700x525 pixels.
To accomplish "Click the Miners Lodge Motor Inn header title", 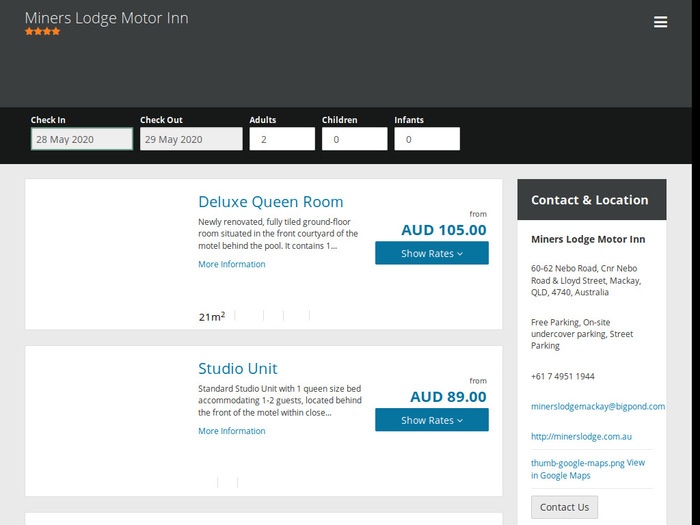I will (107, 18).
